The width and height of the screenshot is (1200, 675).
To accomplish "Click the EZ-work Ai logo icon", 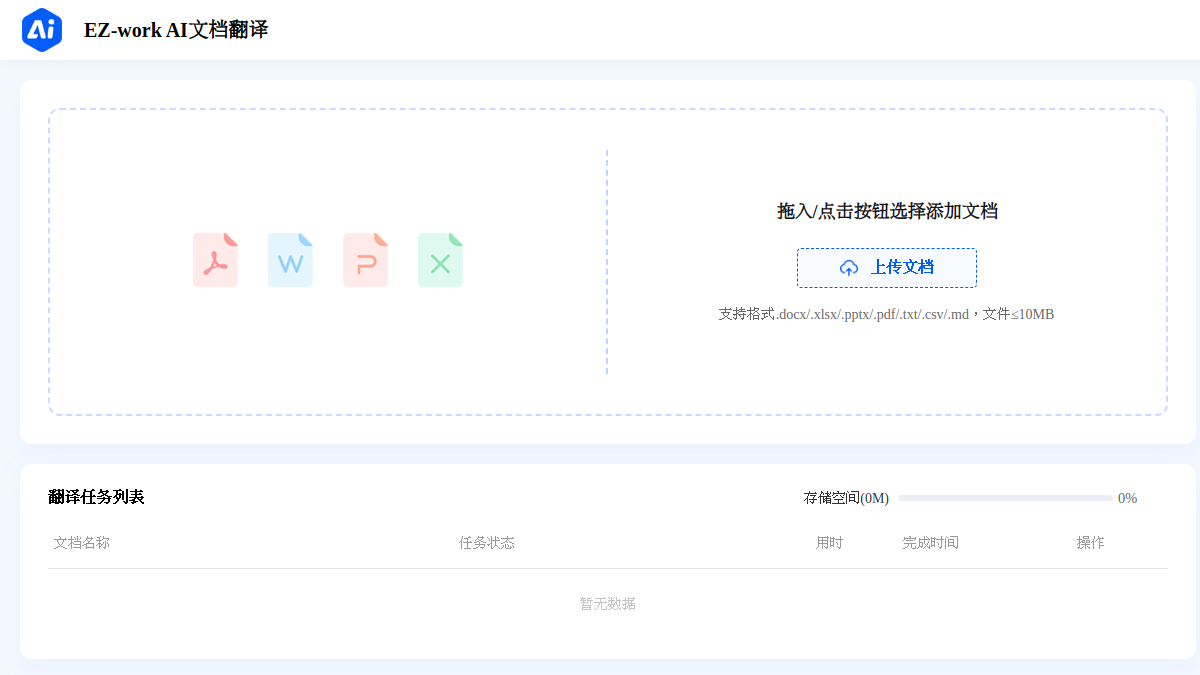I will 42,29.
